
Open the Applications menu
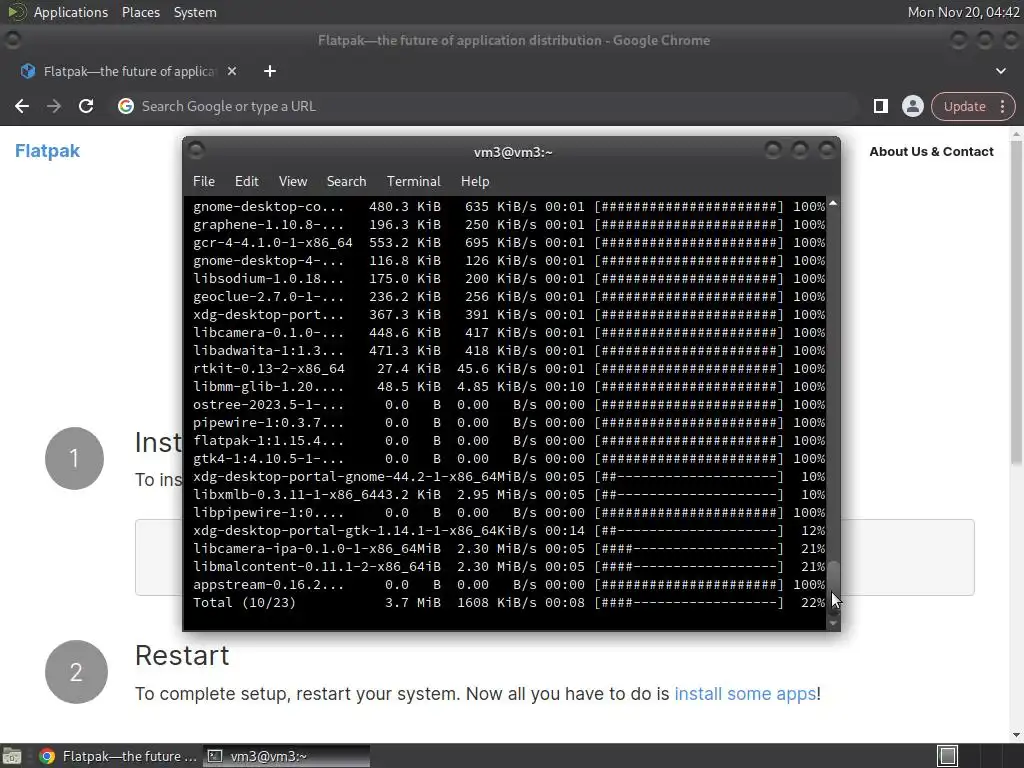(71, 12)
